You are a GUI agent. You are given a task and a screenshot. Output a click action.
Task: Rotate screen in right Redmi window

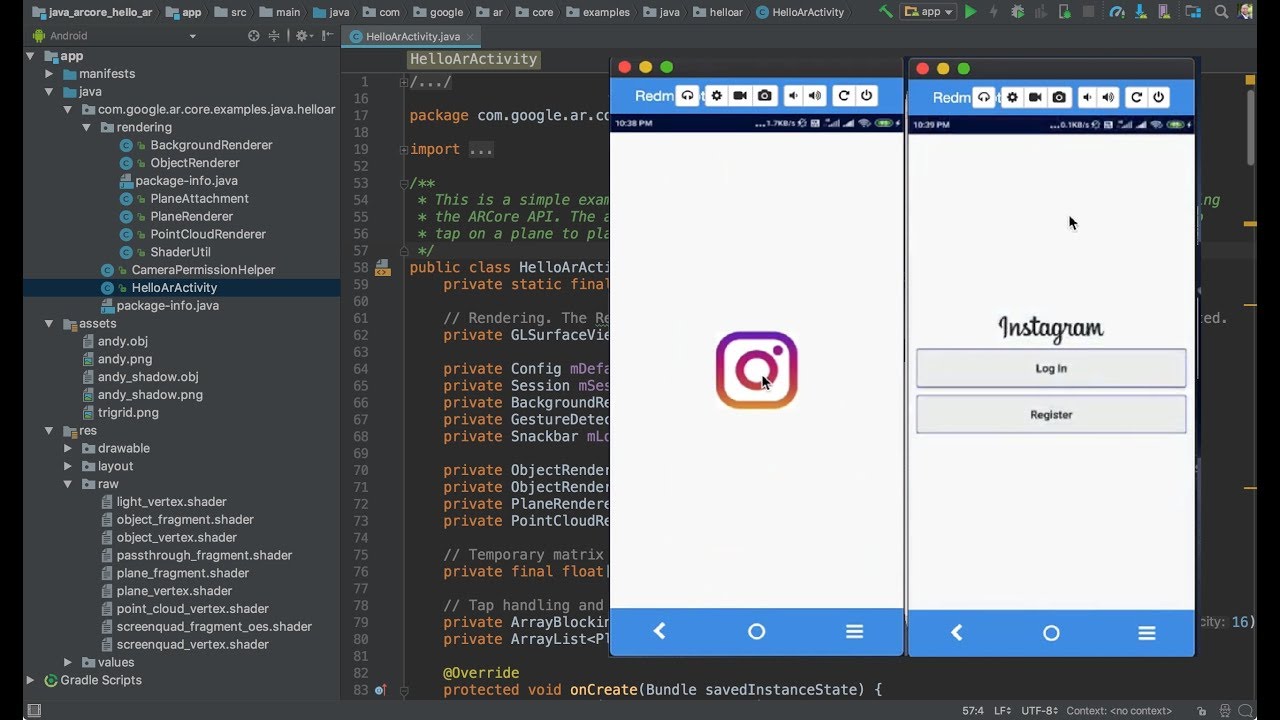1136,97
